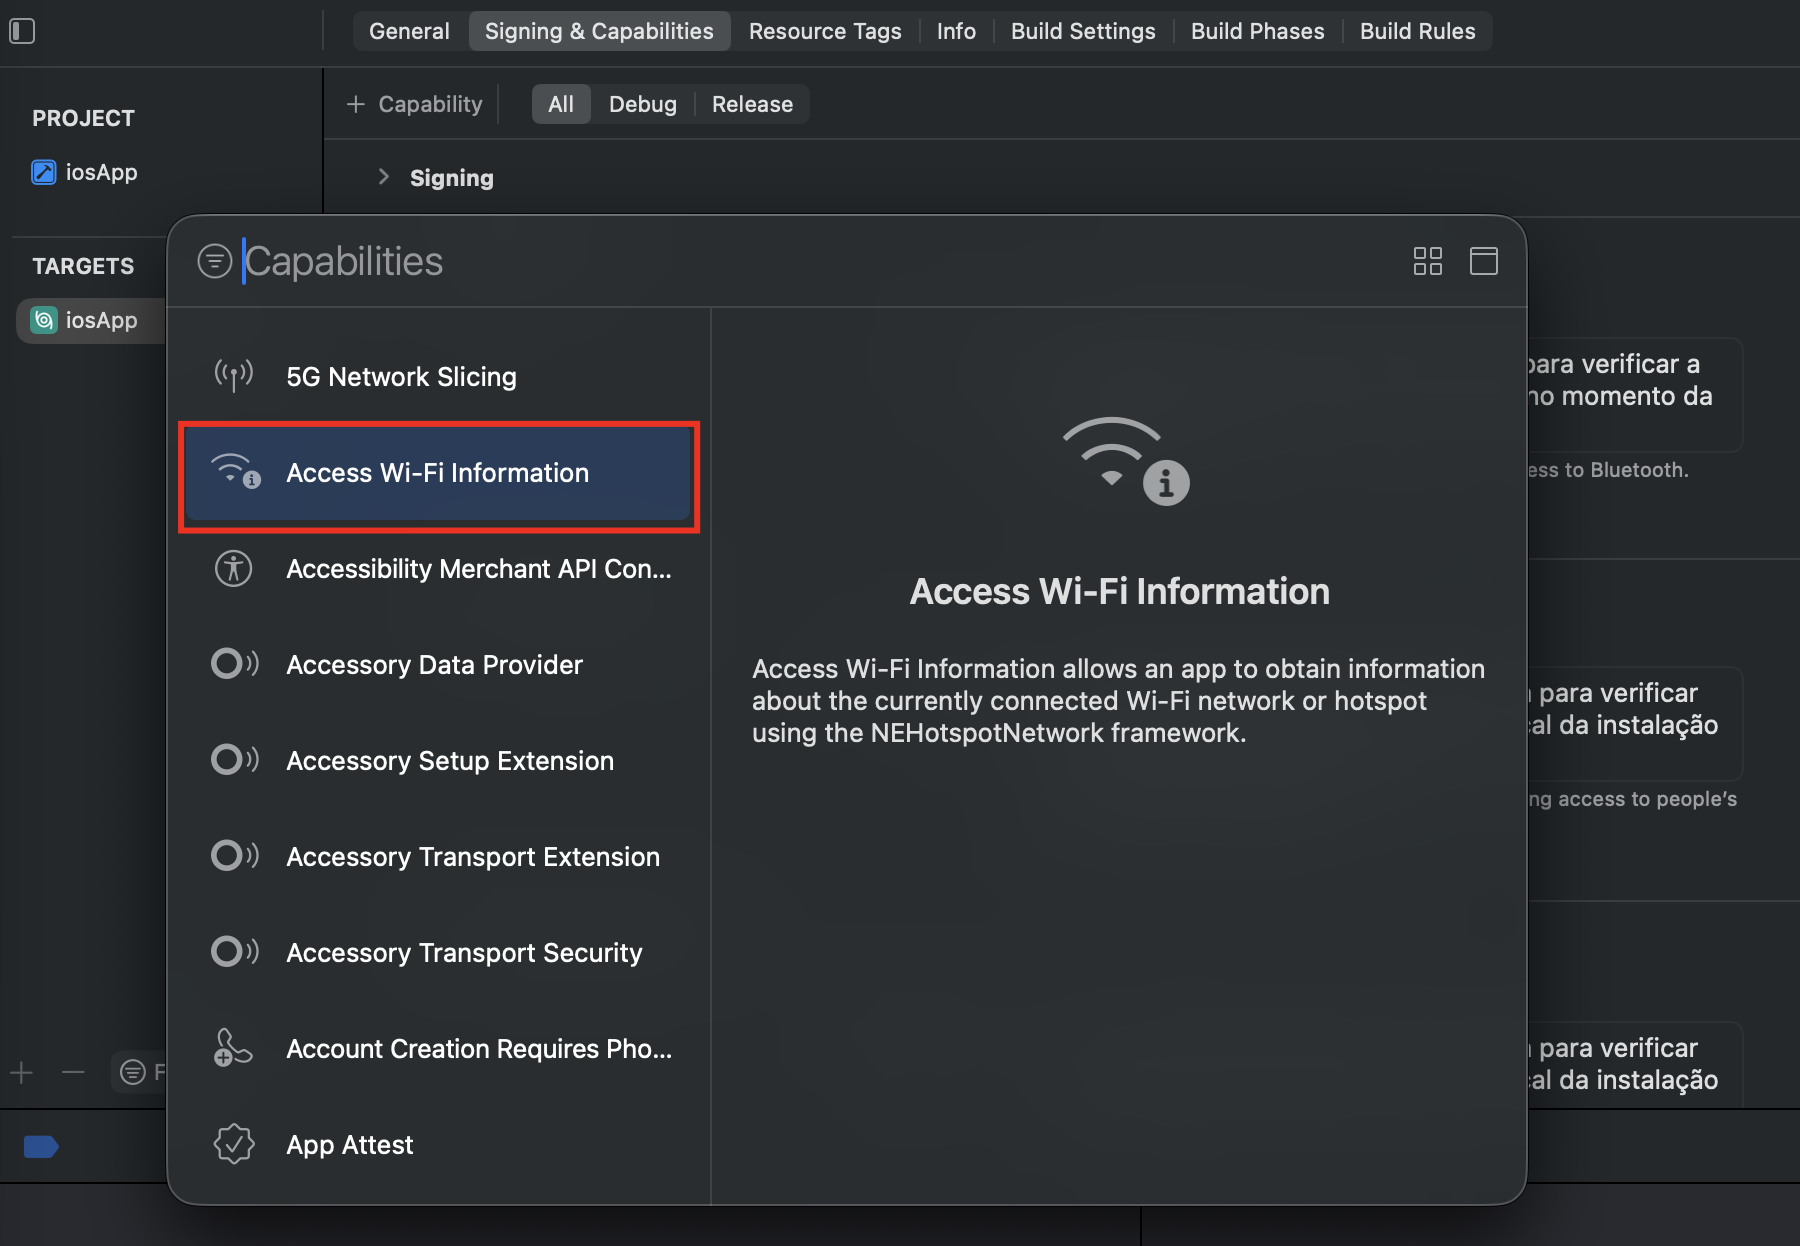Expand the Signing section
The height and width of the screenshot is (1246, 1800).
tap(384, 177)
